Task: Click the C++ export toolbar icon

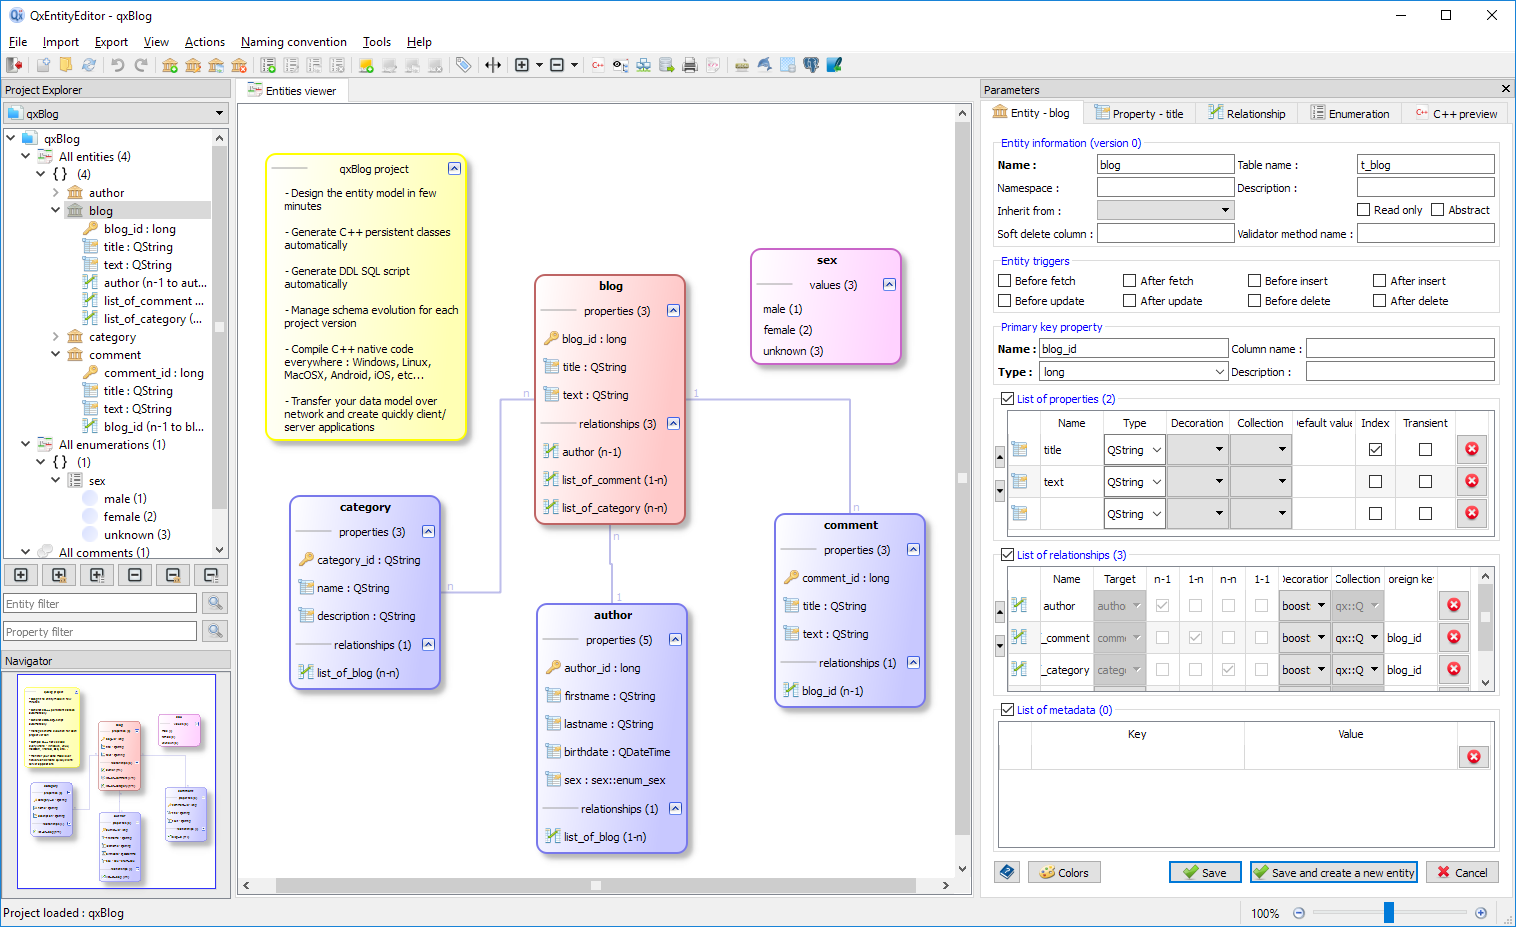Action: [598, 65]
